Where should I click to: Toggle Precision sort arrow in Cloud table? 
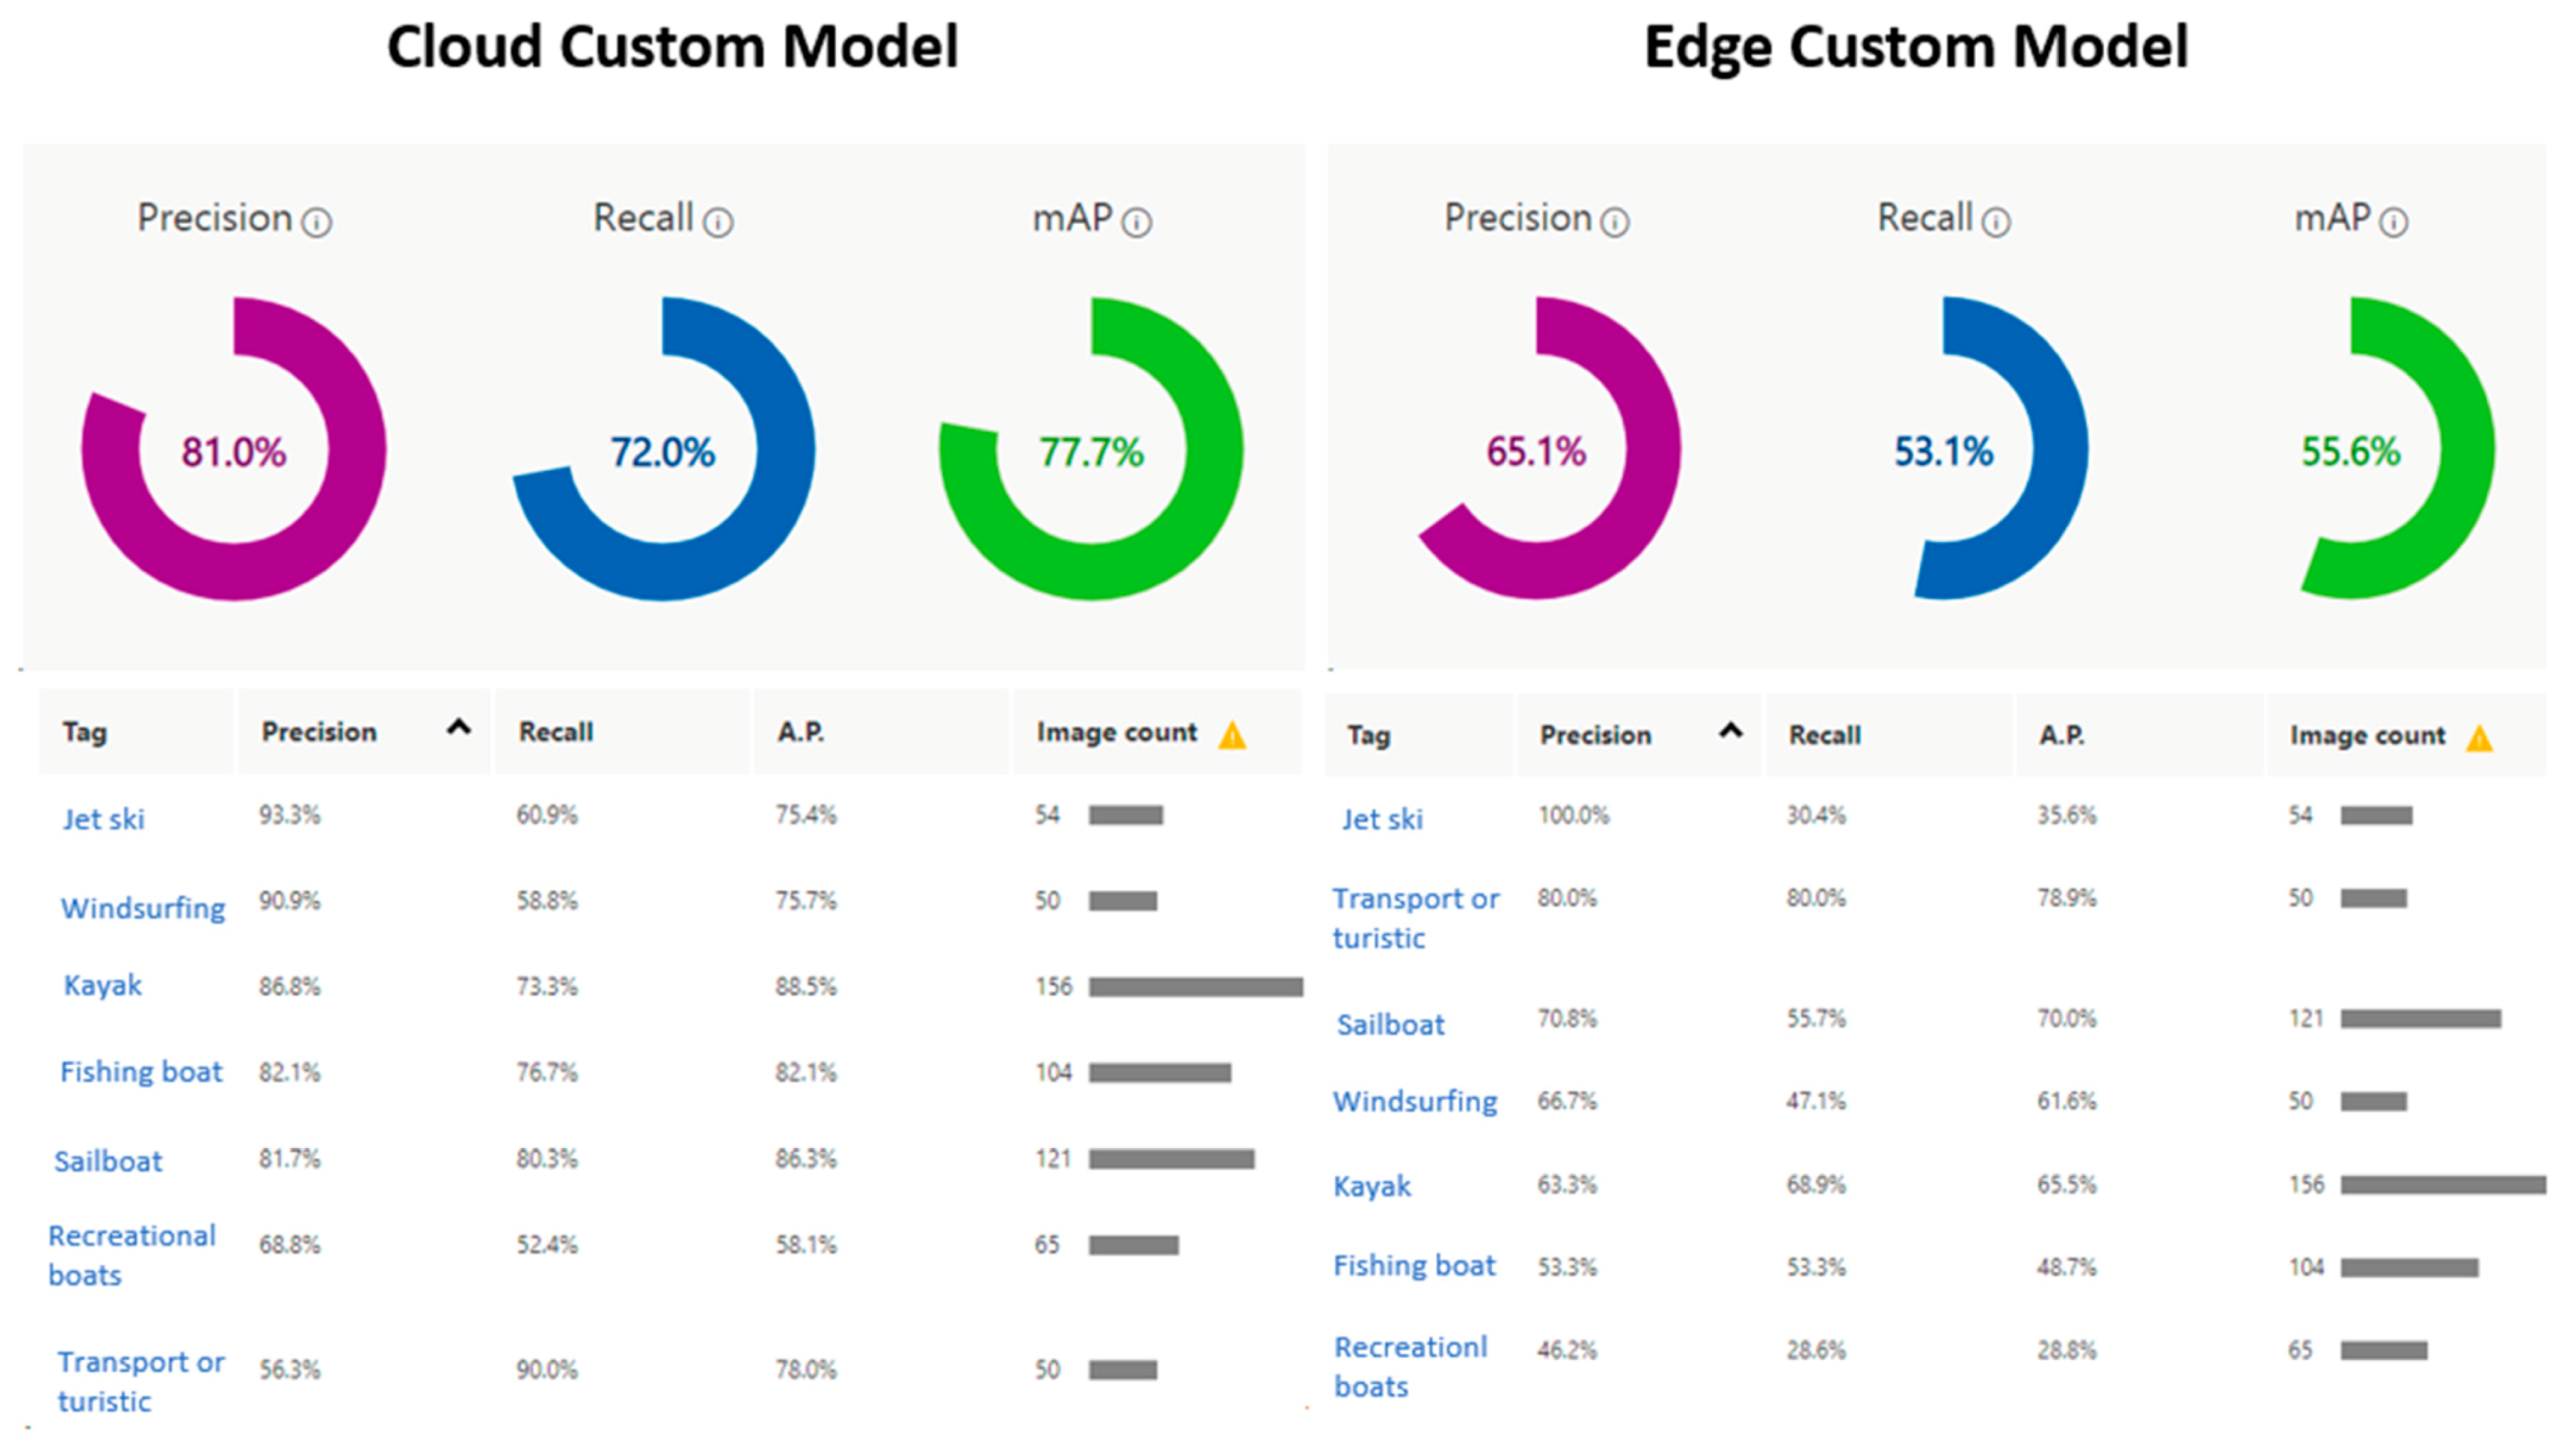click(x=458, y=728)
